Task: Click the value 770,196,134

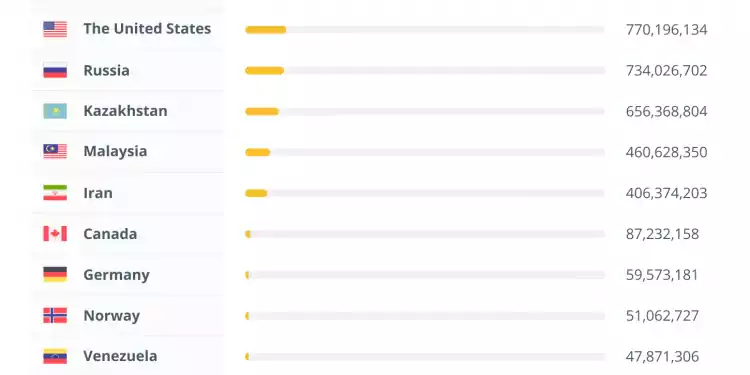Action: point(666,30)
